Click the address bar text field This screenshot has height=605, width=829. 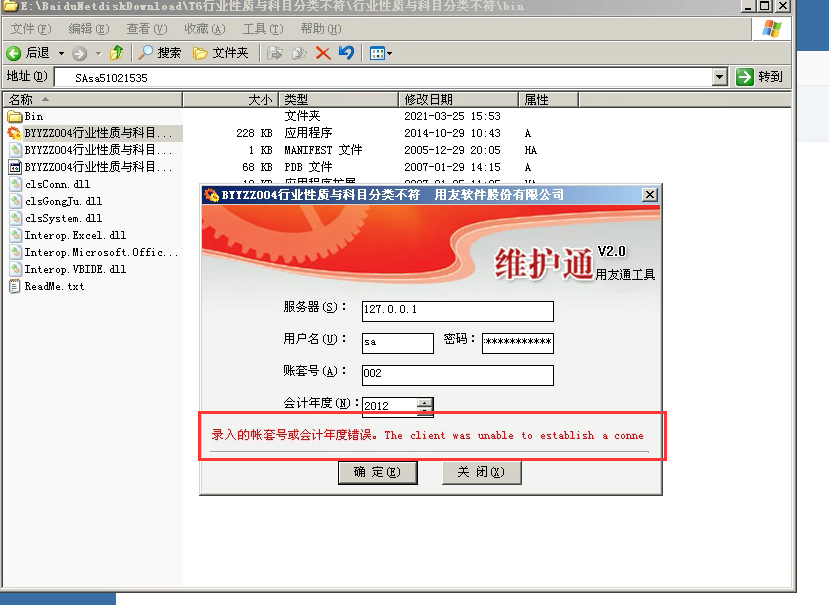click(383, 77)
